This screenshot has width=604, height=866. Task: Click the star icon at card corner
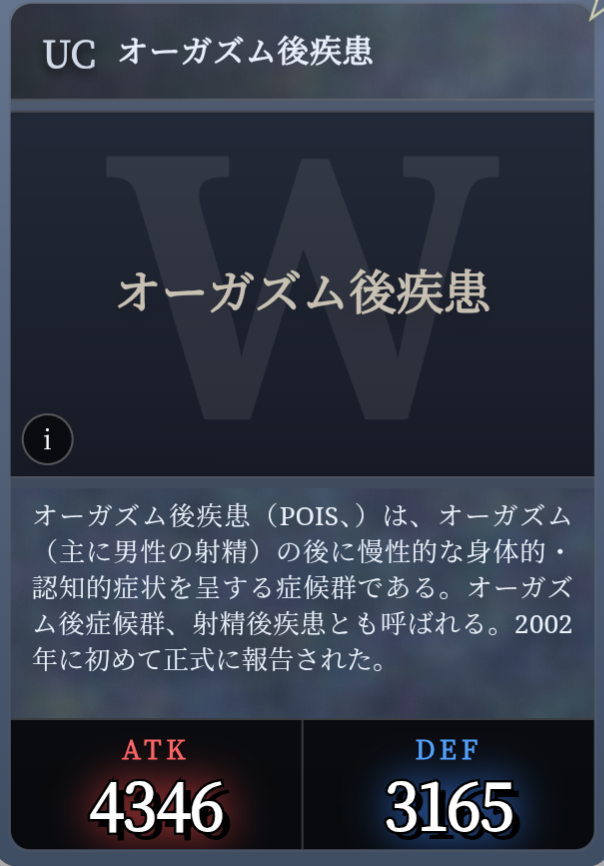coord(597,9)
